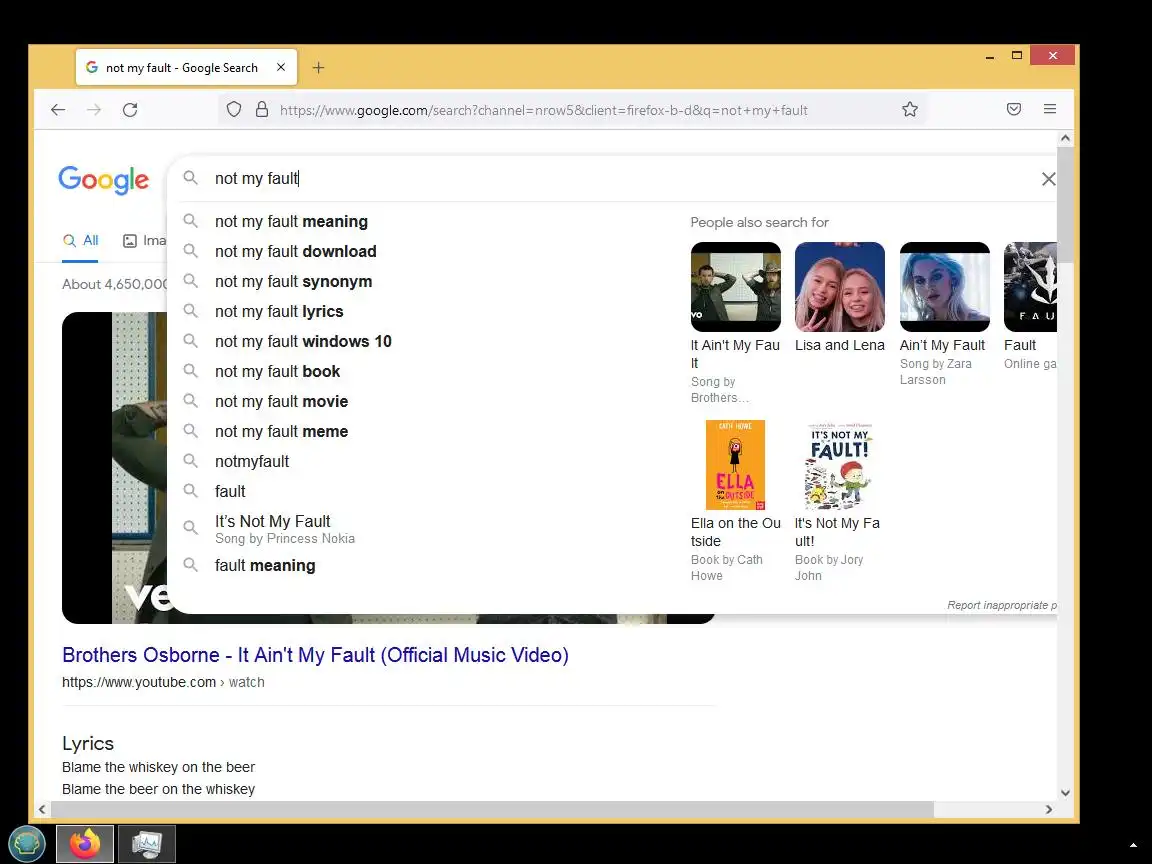
Task: Open Brothers Osborne music video link
Action: [315, 655]
